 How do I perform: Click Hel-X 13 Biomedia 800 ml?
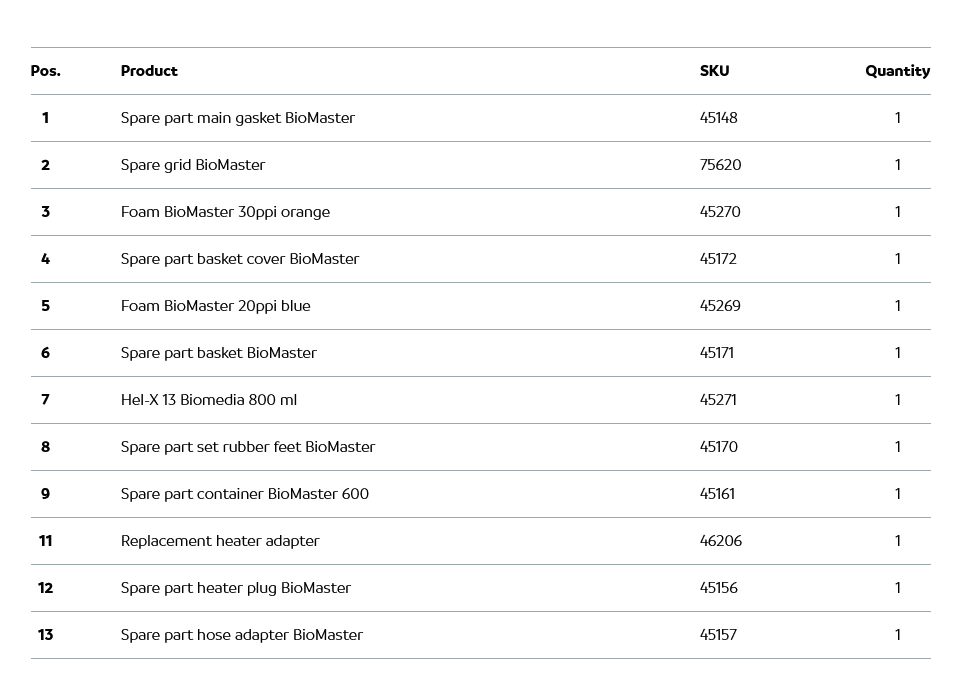pyautogui.click(x=208, y=400)
